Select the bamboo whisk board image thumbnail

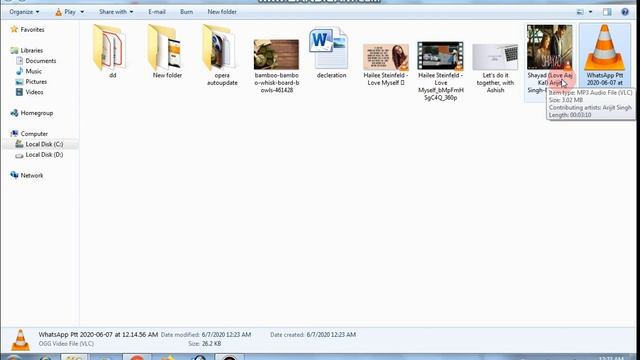click(x=276, y=55)
